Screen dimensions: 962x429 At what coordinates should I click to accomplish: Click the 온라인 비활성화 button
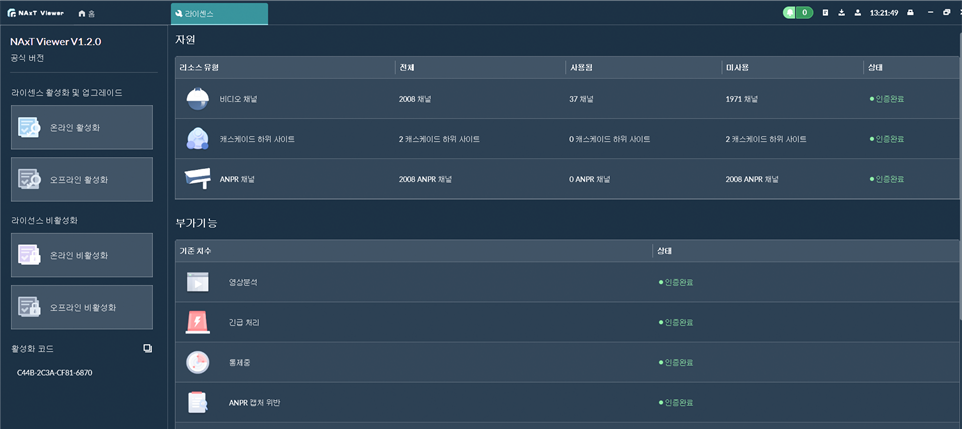pos(82,256)
